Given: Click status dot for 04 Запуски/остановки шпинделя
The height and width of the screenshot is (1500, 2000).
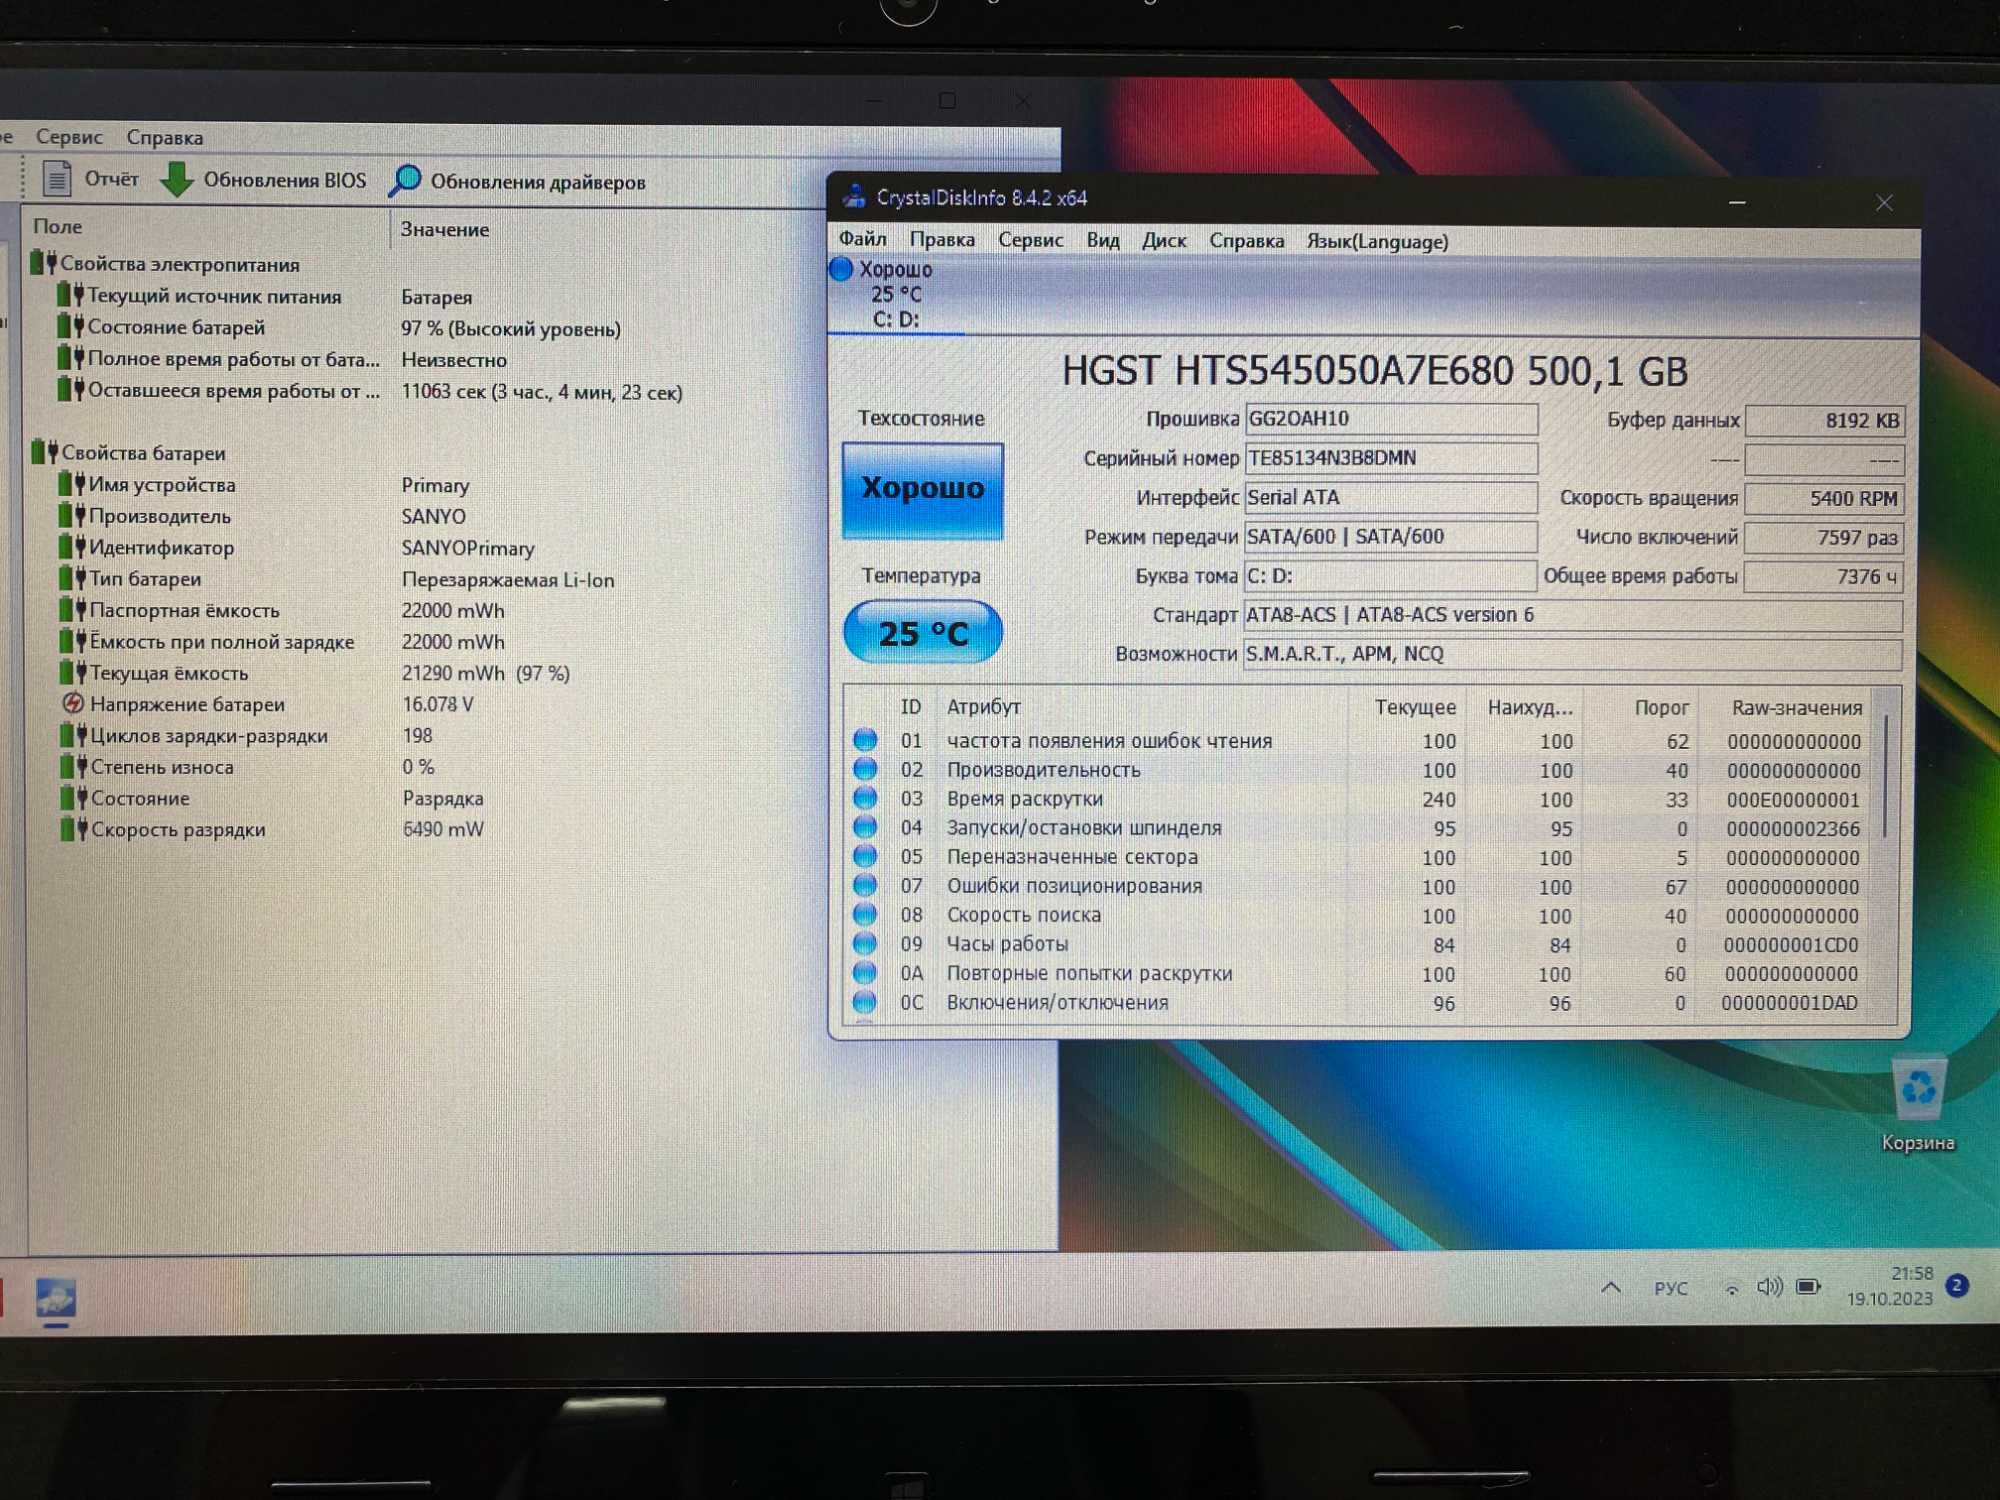Looking at the screenshot, I should [x=865, y=827].
